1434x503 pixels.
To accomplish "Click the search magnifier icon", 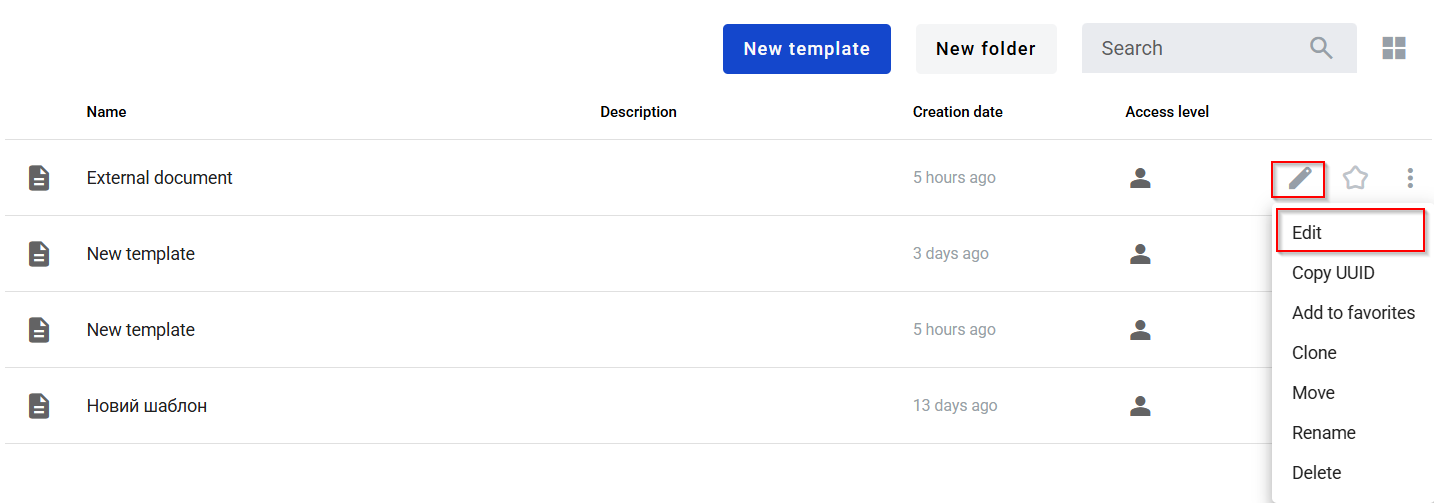I will click(1321, 48).
